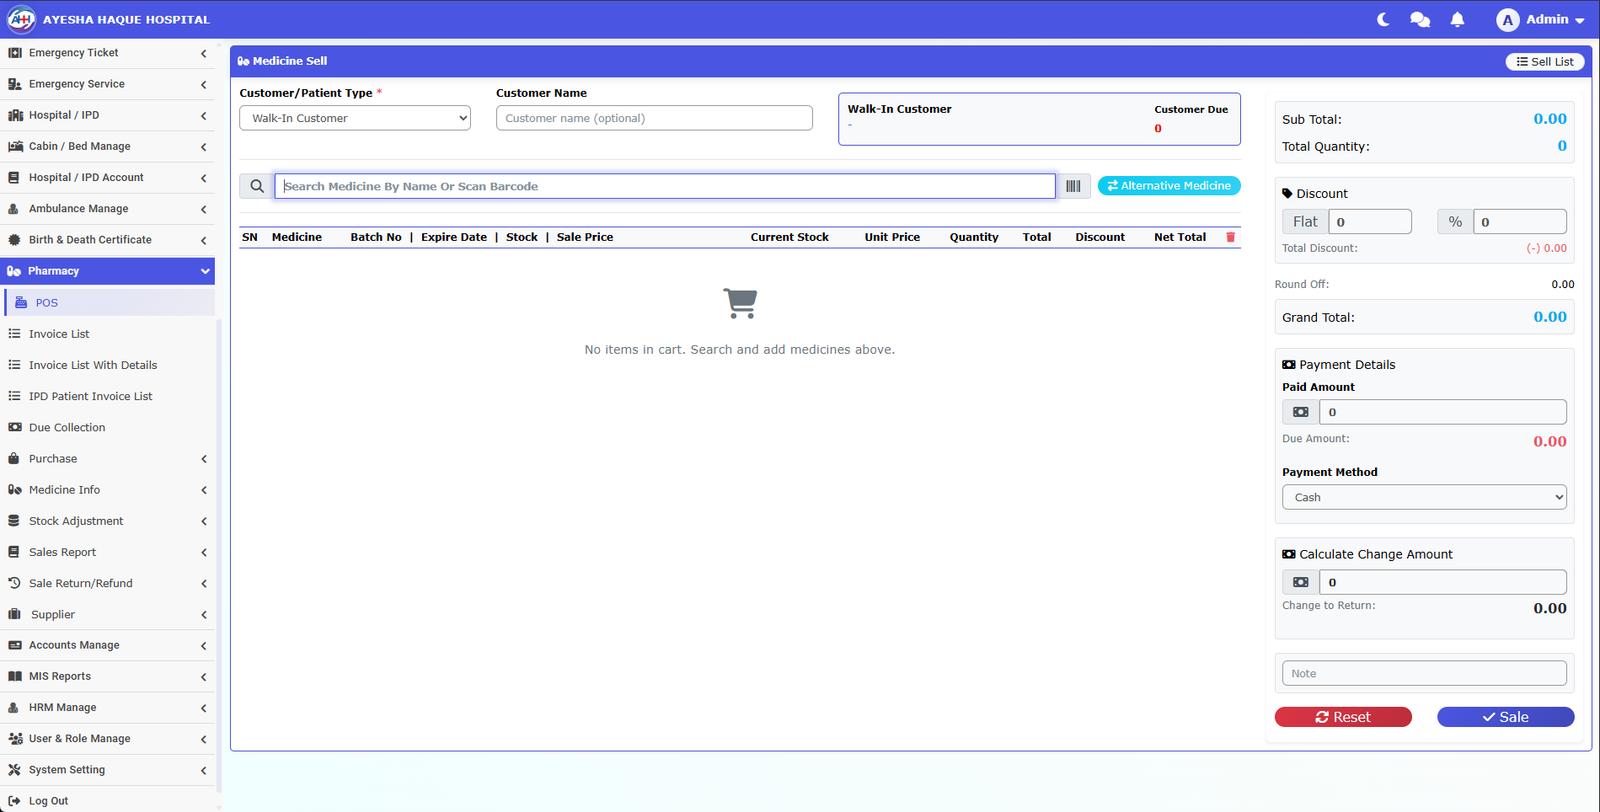Image resolution: width=1600 pixels, height=812 pixels.
Task: Click the Net Total column header
Action: pyautogui.click(x=1180, y=237)
